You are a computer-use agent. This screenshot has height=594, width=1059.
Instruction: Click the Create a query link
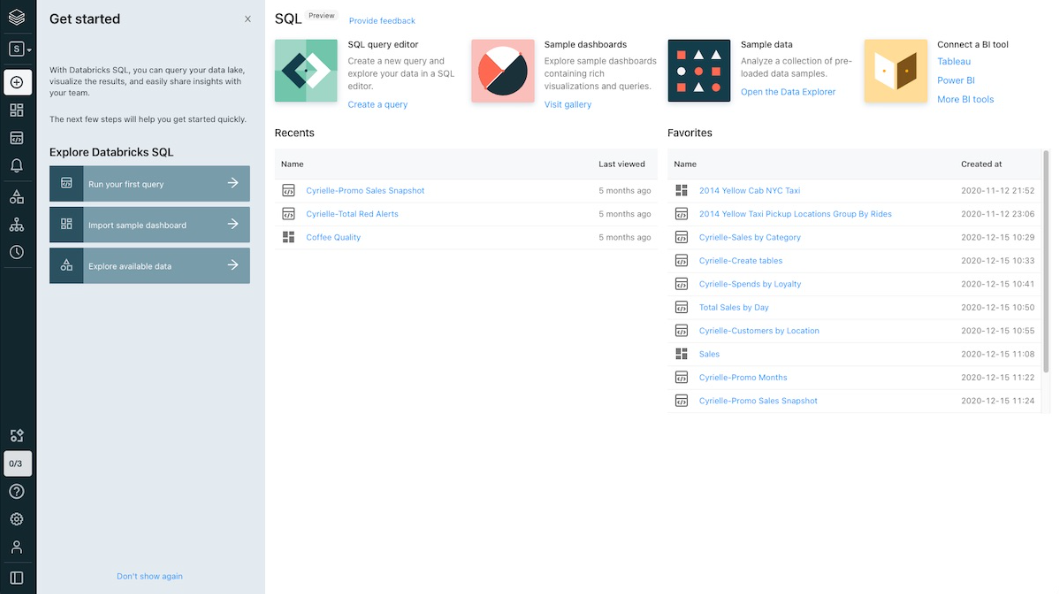click(x=378, y=105)
